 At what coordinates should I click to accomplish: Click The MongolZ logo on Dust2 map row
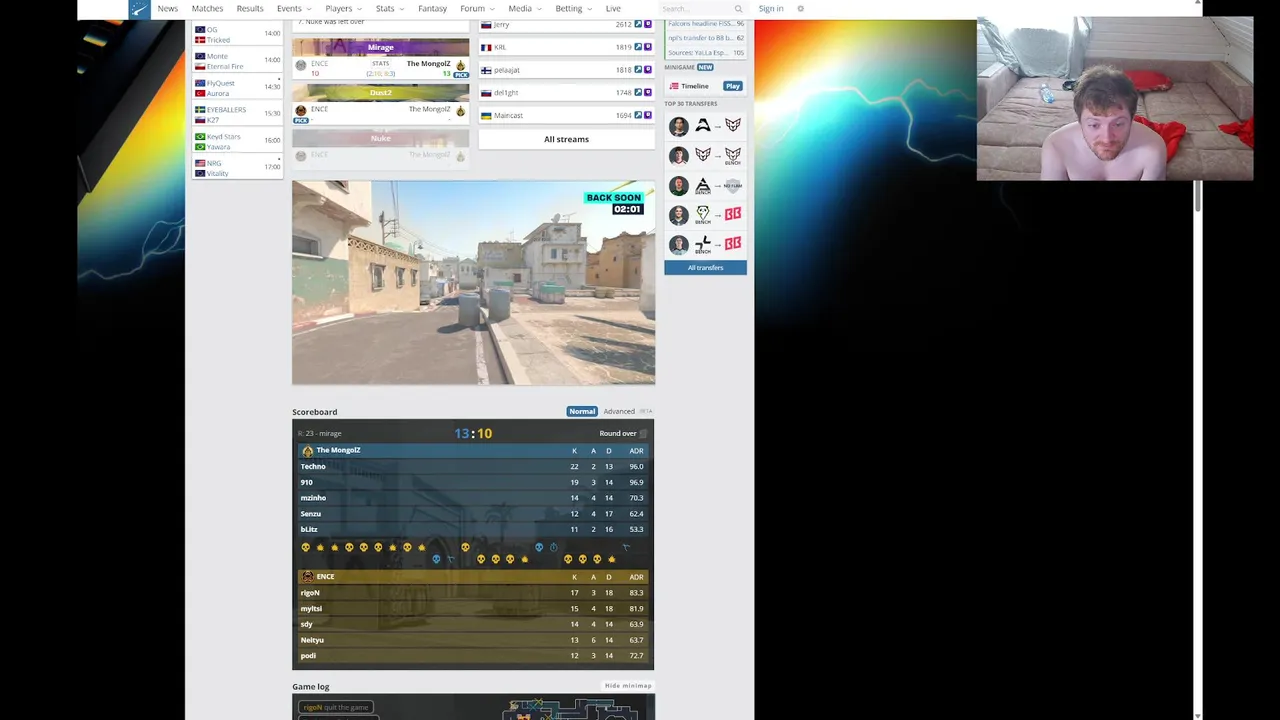click(461, 110)
